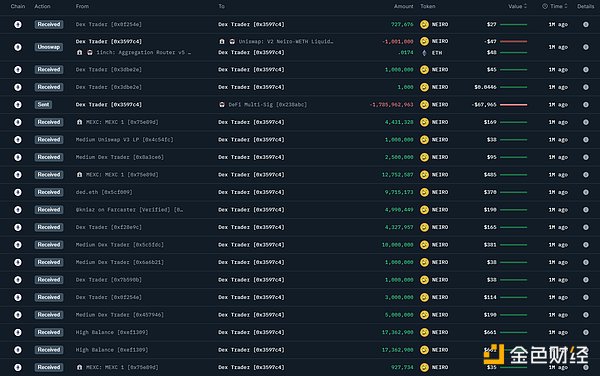Sort by the Value column arrows
The image size is (600, 376).
pos(525,6)
